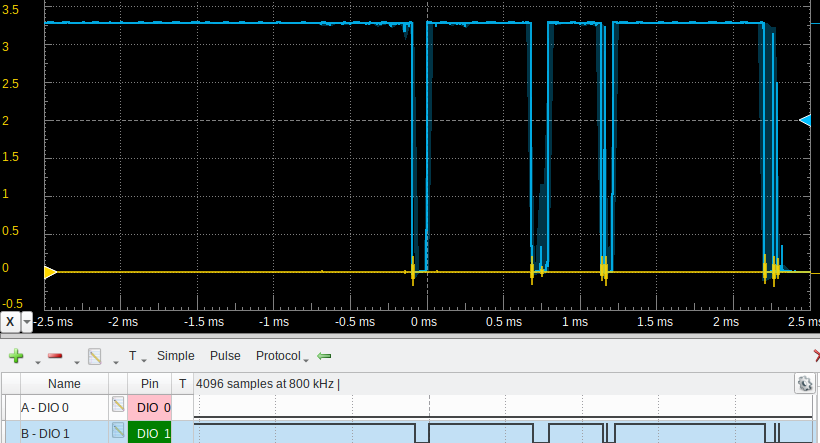The height and width of the screenshot is (443, 820).
Task: Select the Simple trigger button
Action: point(176,356)
